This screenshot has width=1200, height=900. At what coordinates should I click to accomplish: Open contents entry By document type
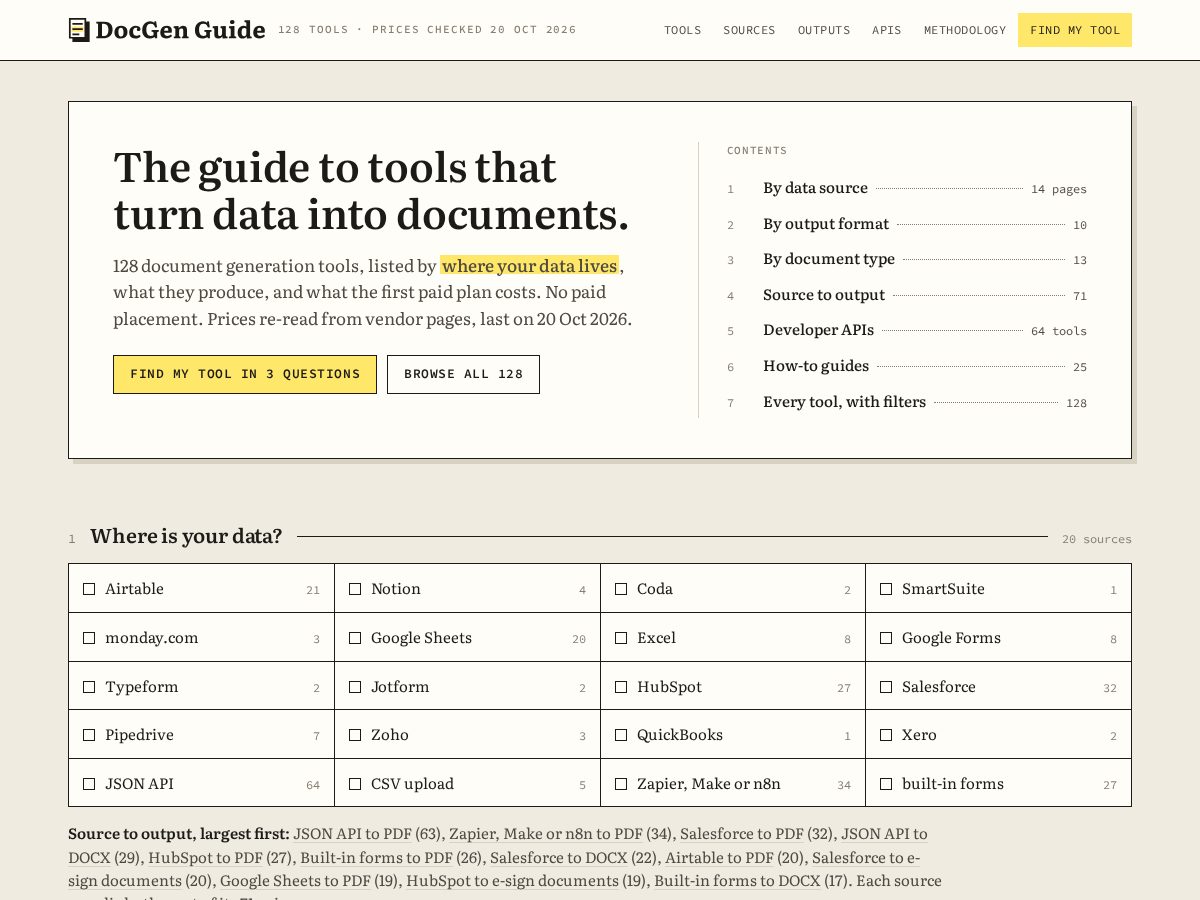(907, 259)
